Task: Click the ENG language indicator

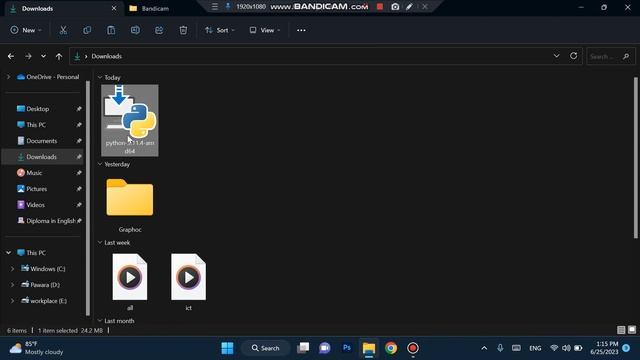Action: point(535,348)
